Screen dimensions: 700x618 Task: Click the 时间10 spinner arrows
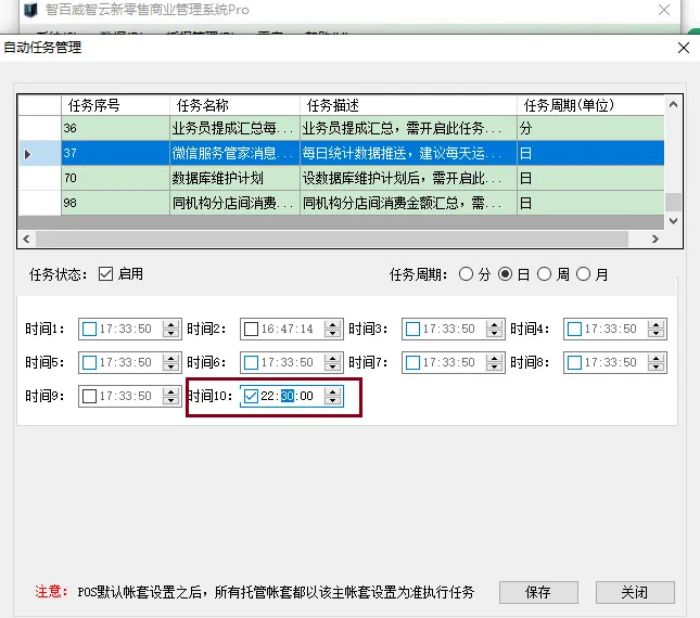[x=333, y=396]
